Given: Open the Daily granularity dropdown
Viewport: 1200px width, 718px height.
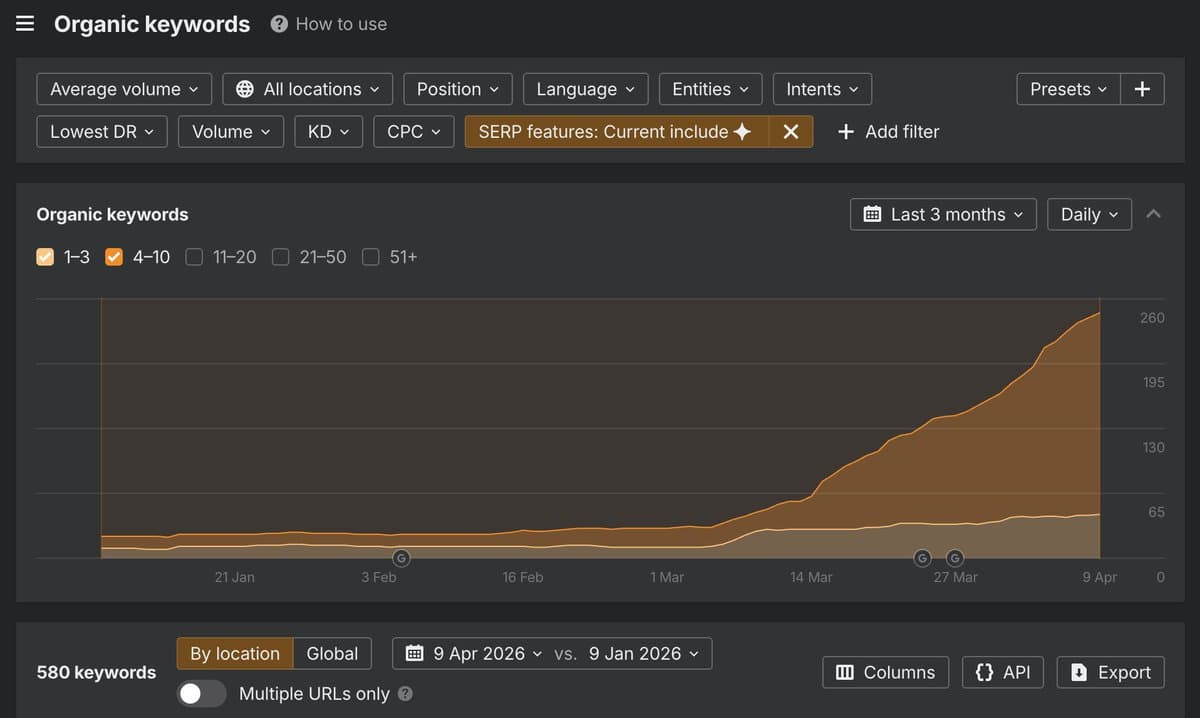Looking at the screenshot, I should (x=1089, y=214).
